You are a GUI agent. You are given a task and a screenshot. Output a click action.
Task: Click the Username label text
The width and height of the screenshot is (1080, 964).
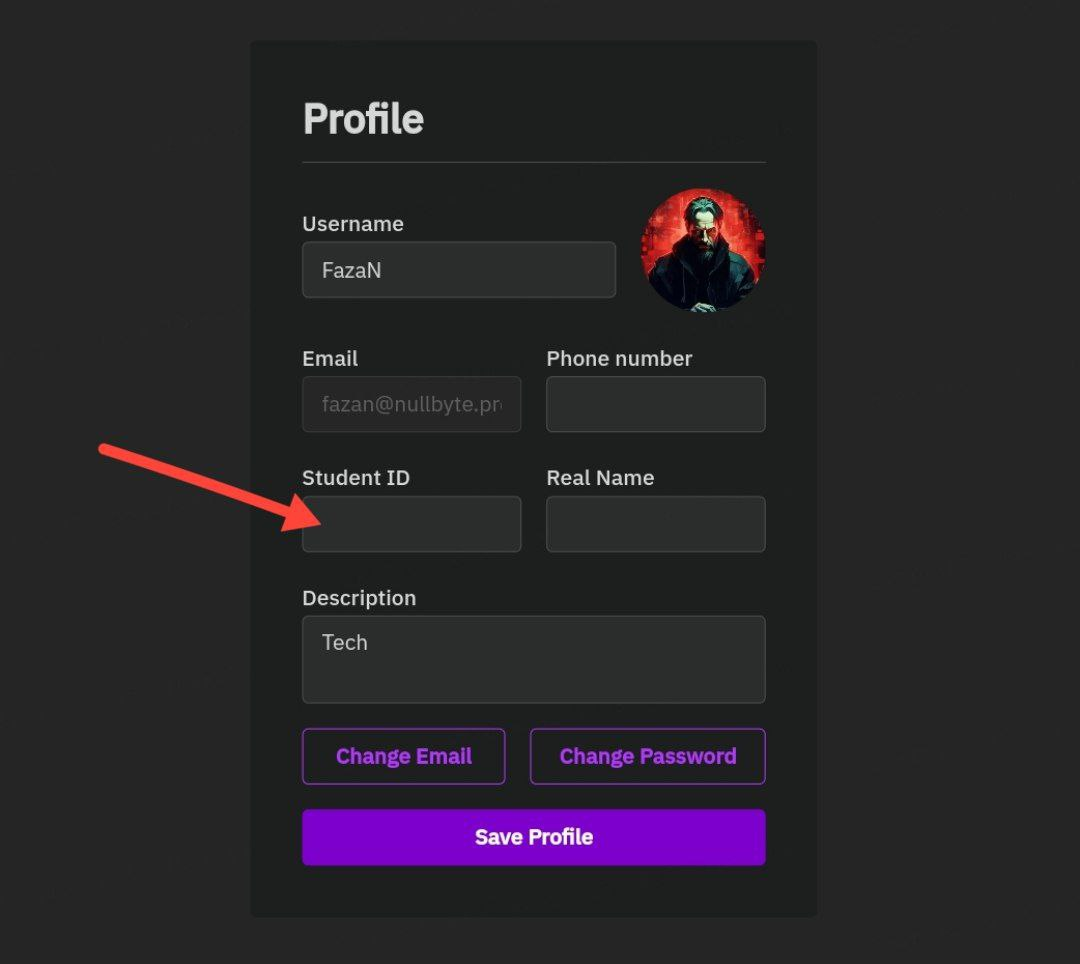353,224
